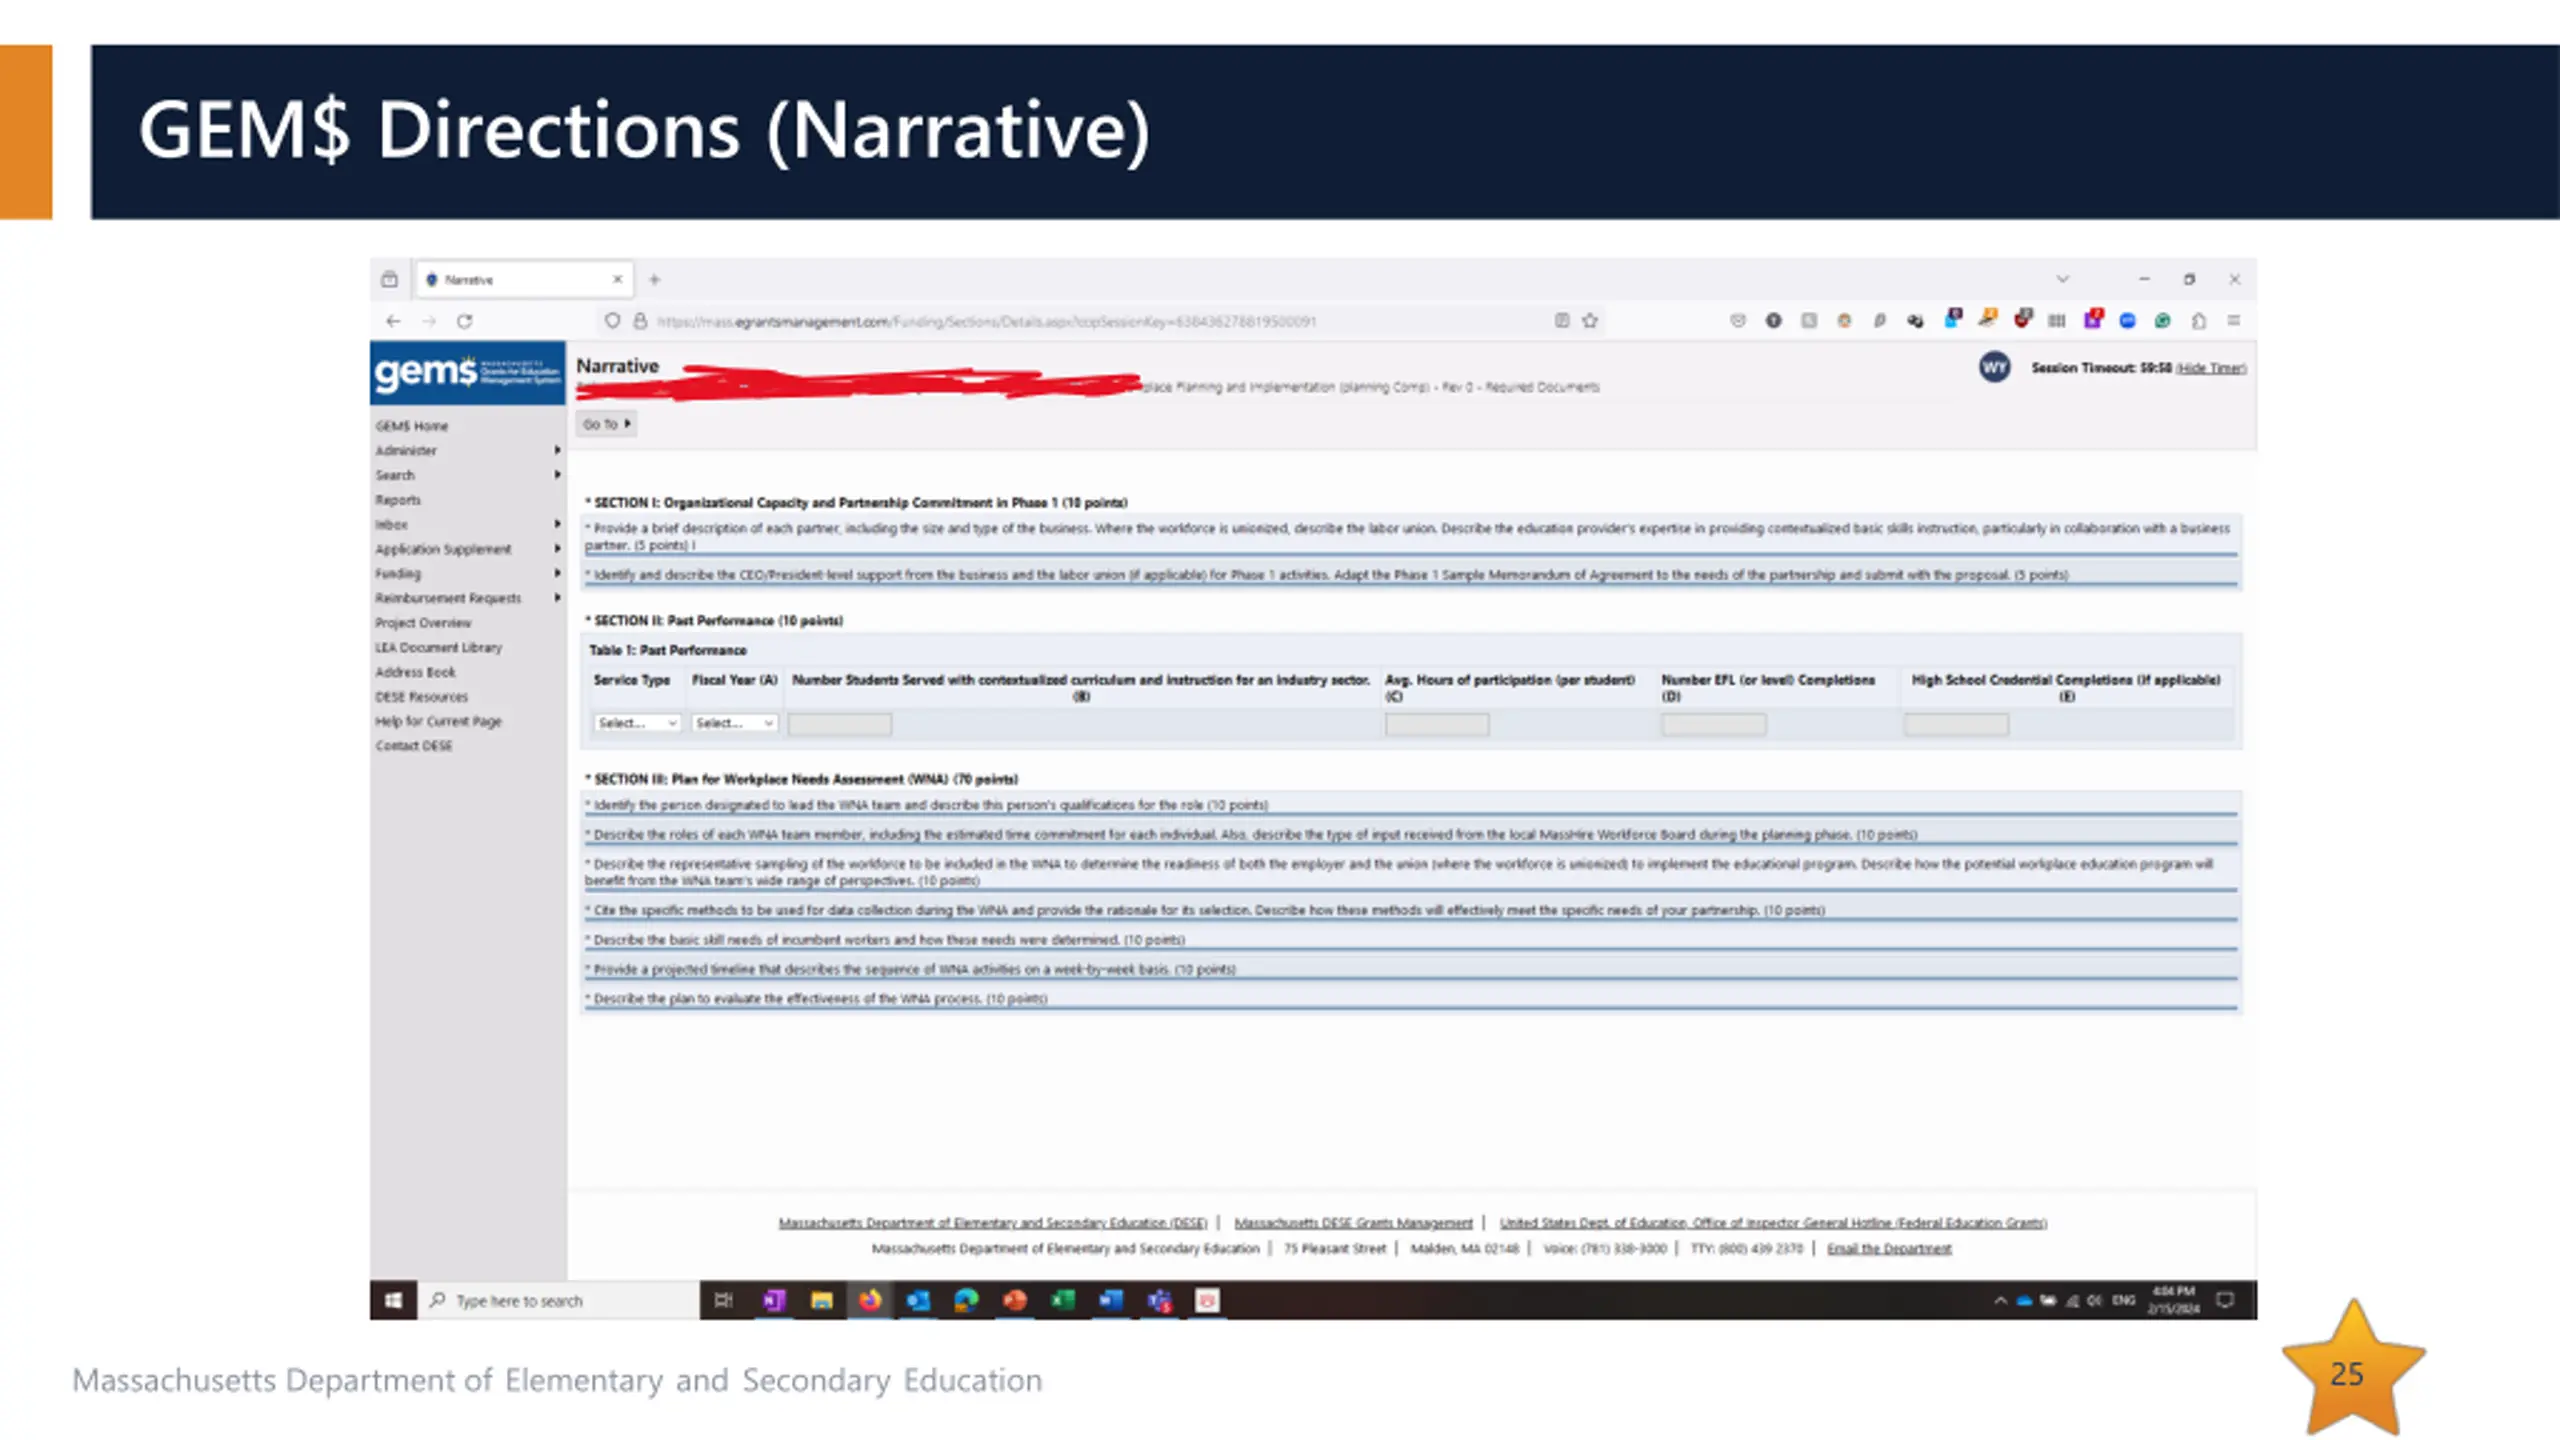Open the browser hamburger menu

coord(2234,321)
